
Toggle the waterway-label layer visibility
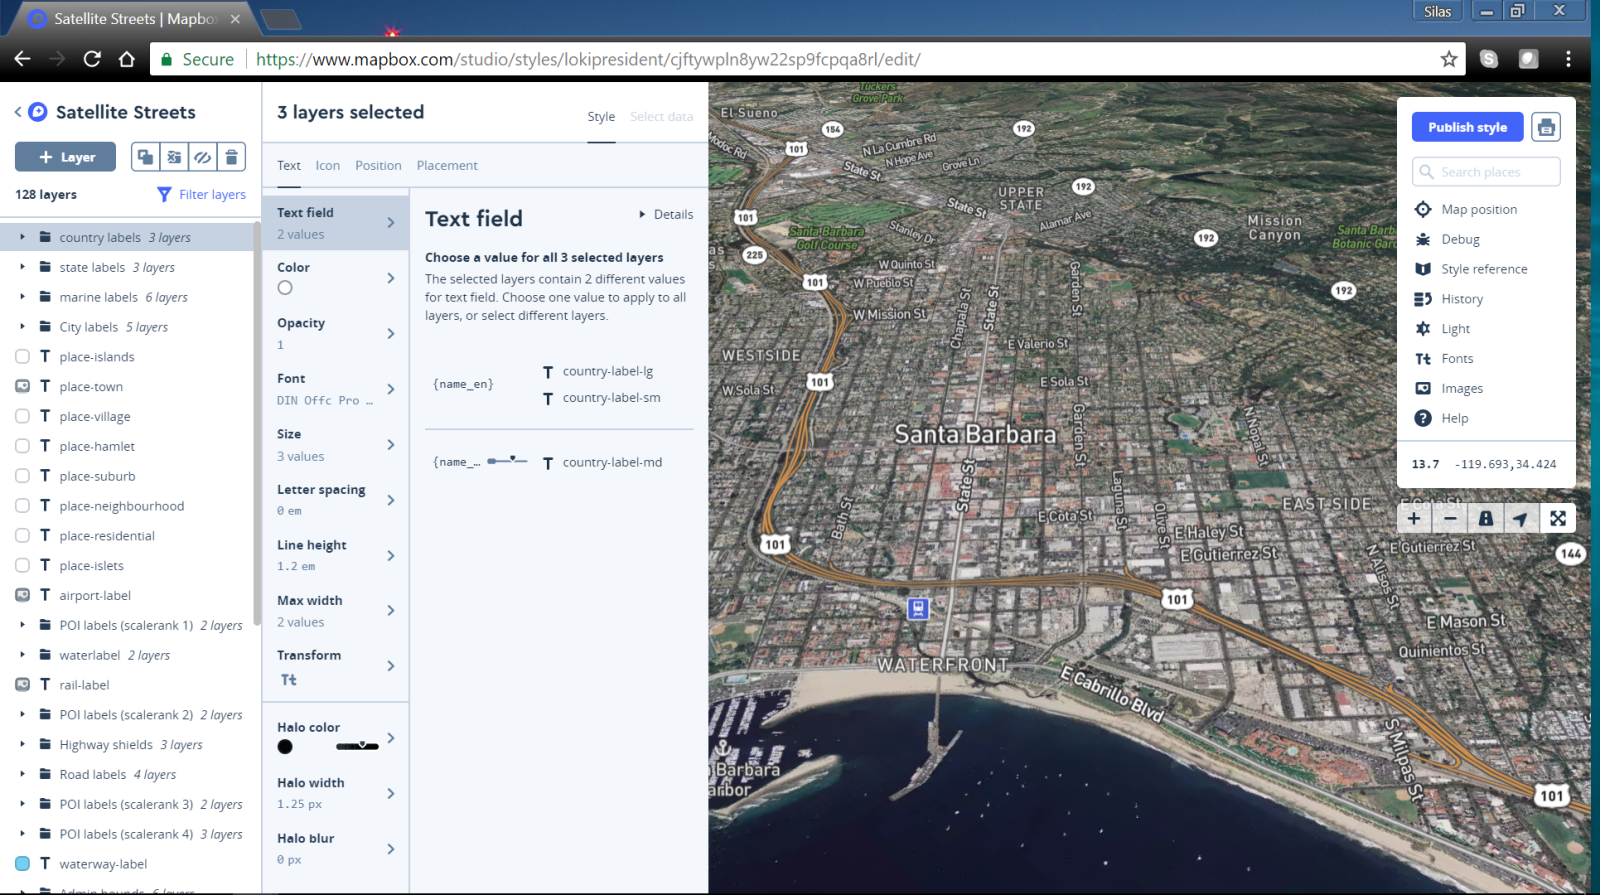(22, 864)
